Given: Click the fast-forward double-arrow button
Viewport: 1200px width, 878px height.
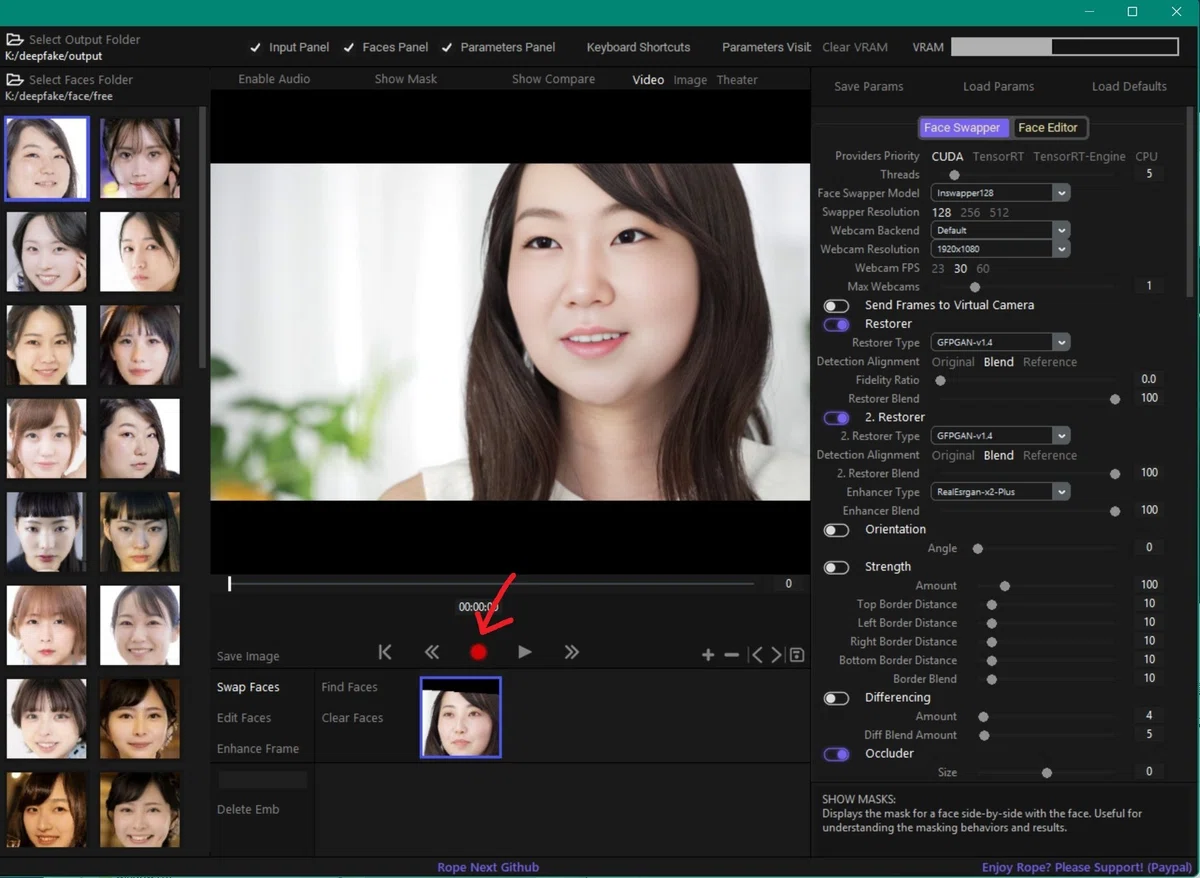Looking at the screenshot, I should pyautogui.click(x=571, y=652).
